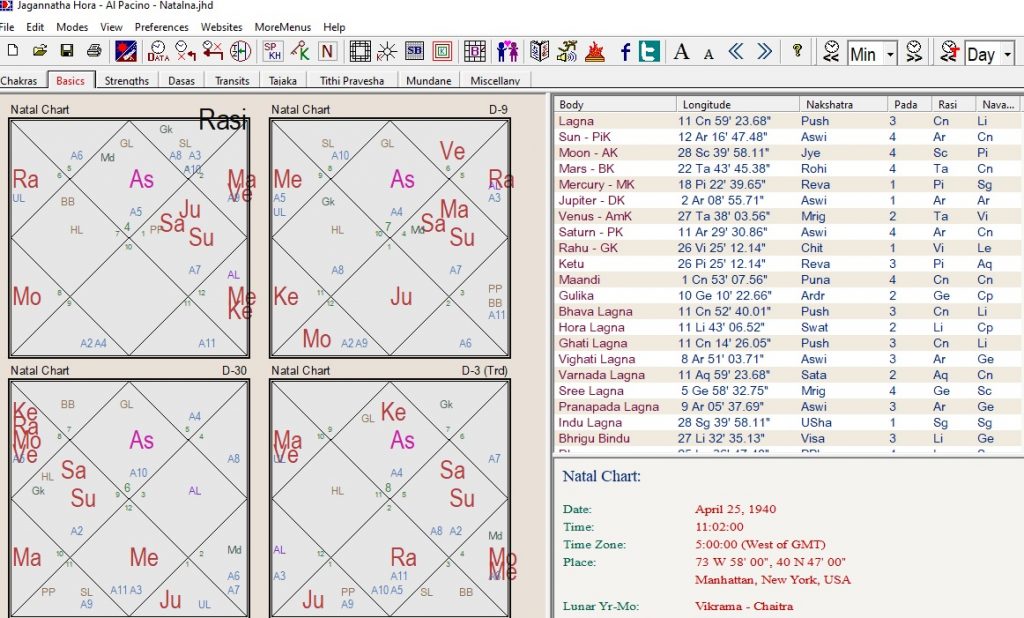Sort by the Pada column header

coord(908,105)
